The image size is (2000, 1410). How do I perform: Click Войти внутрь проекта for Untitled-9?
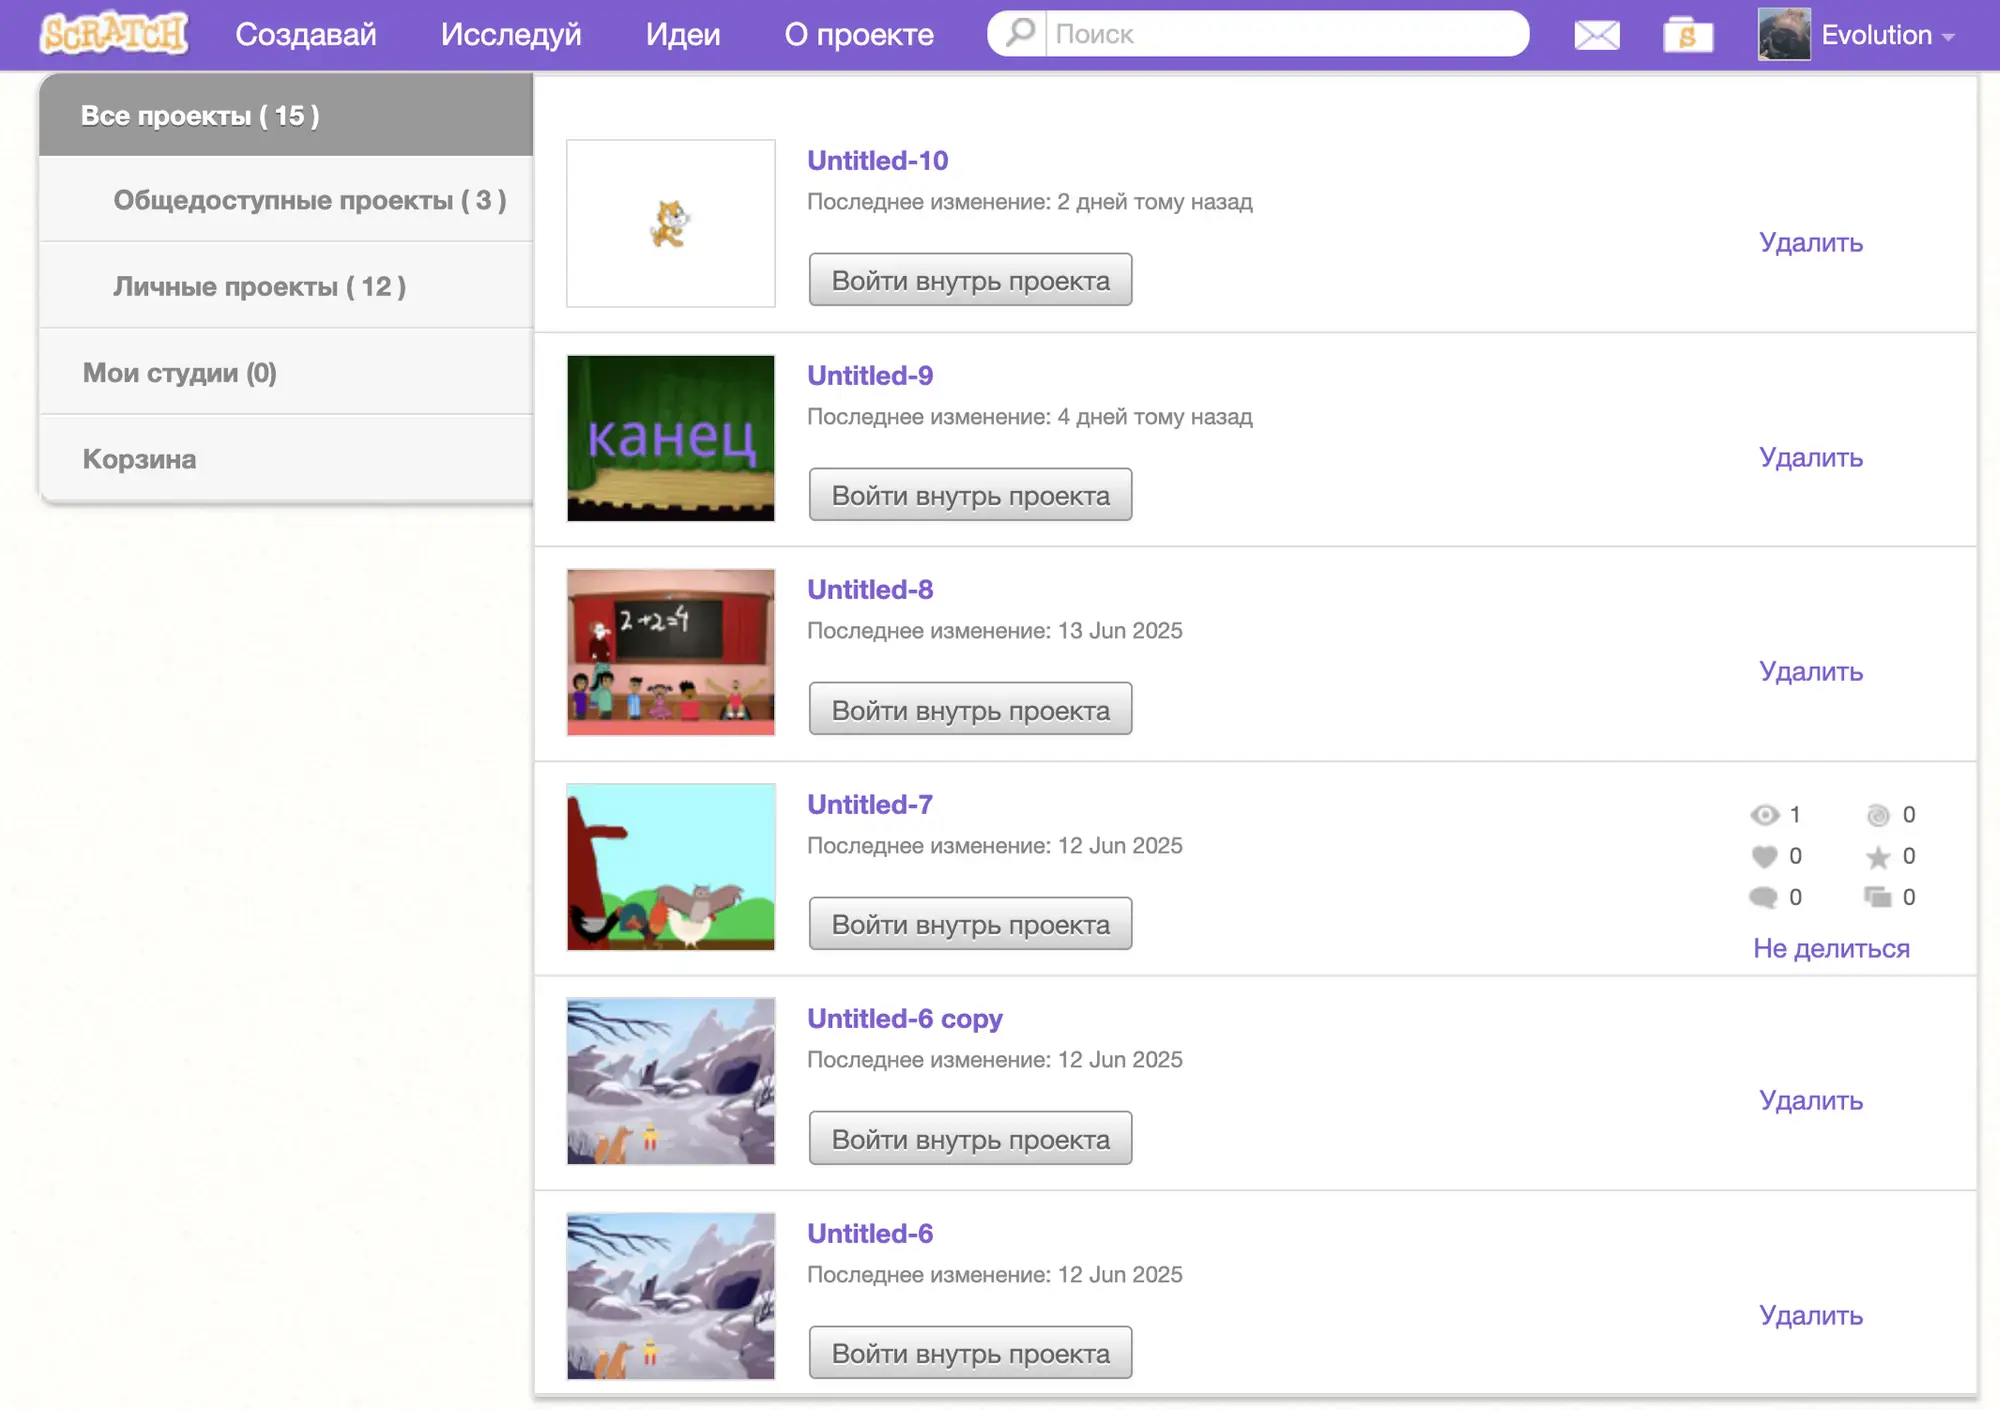point(970,495)
